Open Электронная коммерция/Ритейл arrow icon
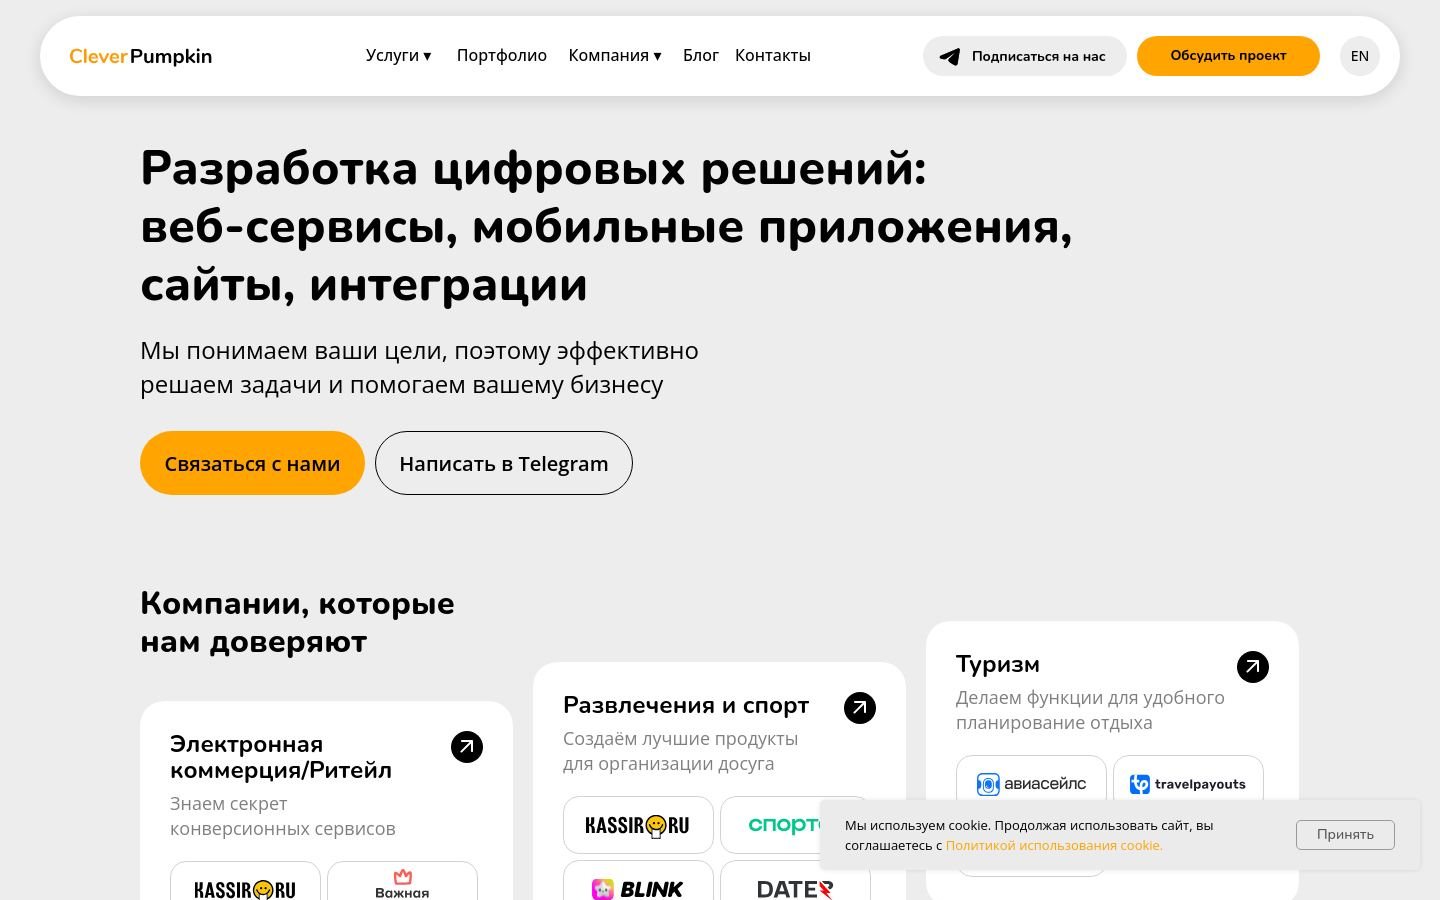Viewport: 1440px width, 900px height. pos(467,747)
